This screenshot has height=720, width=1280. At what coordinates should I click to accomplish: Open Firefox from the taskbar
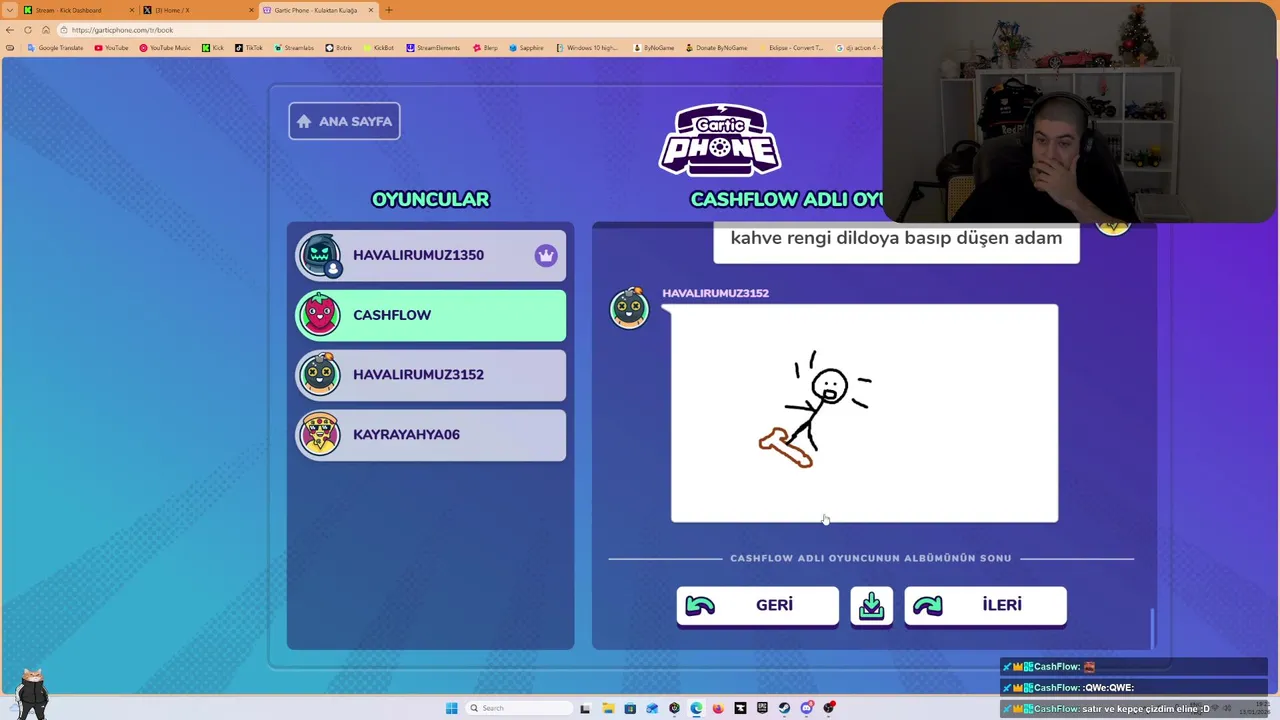click(718, 708)
